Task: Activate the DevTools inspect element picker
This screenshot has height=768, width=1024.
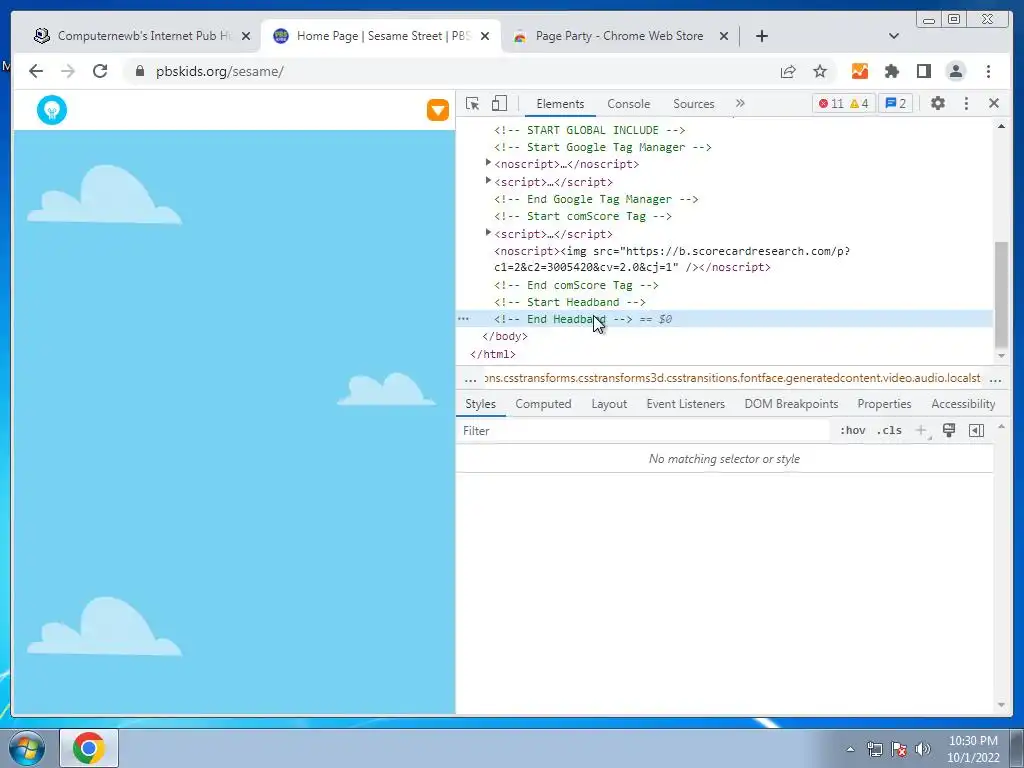Action: pyautogui.click(x=472, y=103)
